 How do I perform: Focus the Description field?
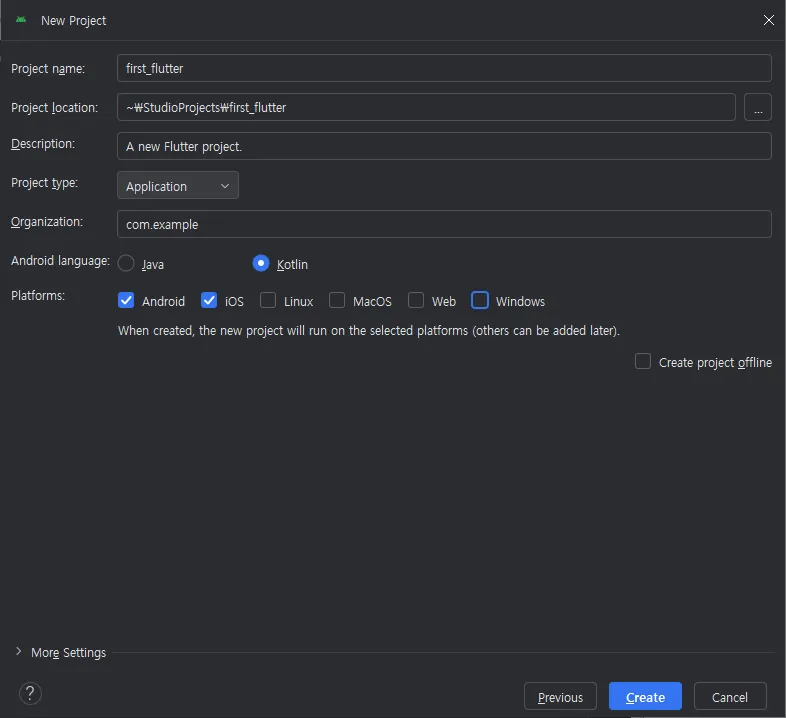(x=444, y=146)
